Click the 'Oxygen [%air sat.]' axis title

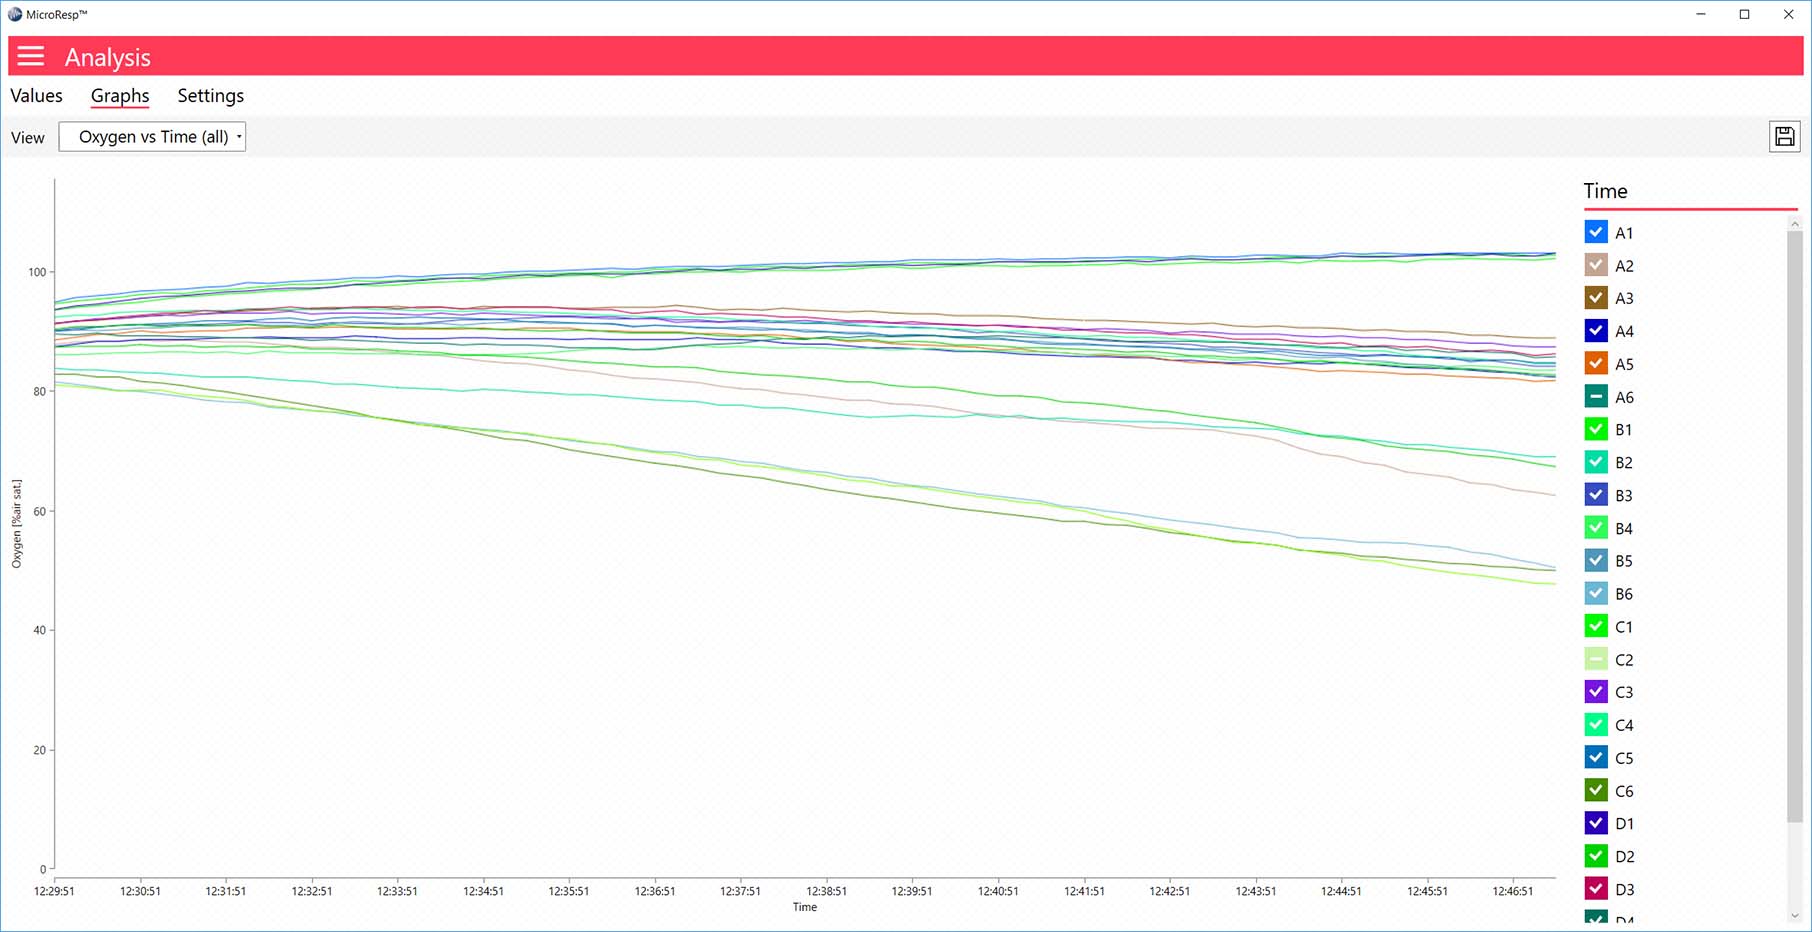(17, 524)
